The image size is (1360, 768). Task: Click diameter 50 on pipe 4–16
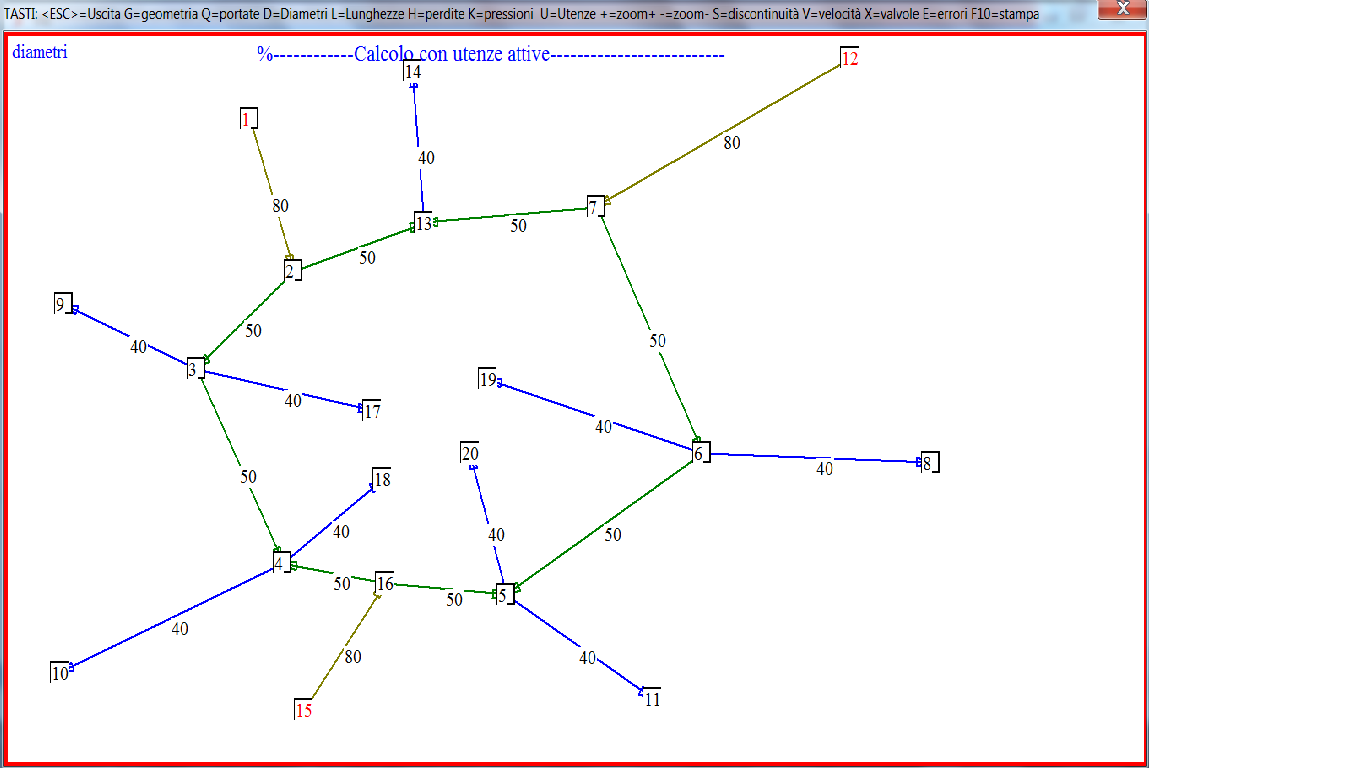(342, 583)
